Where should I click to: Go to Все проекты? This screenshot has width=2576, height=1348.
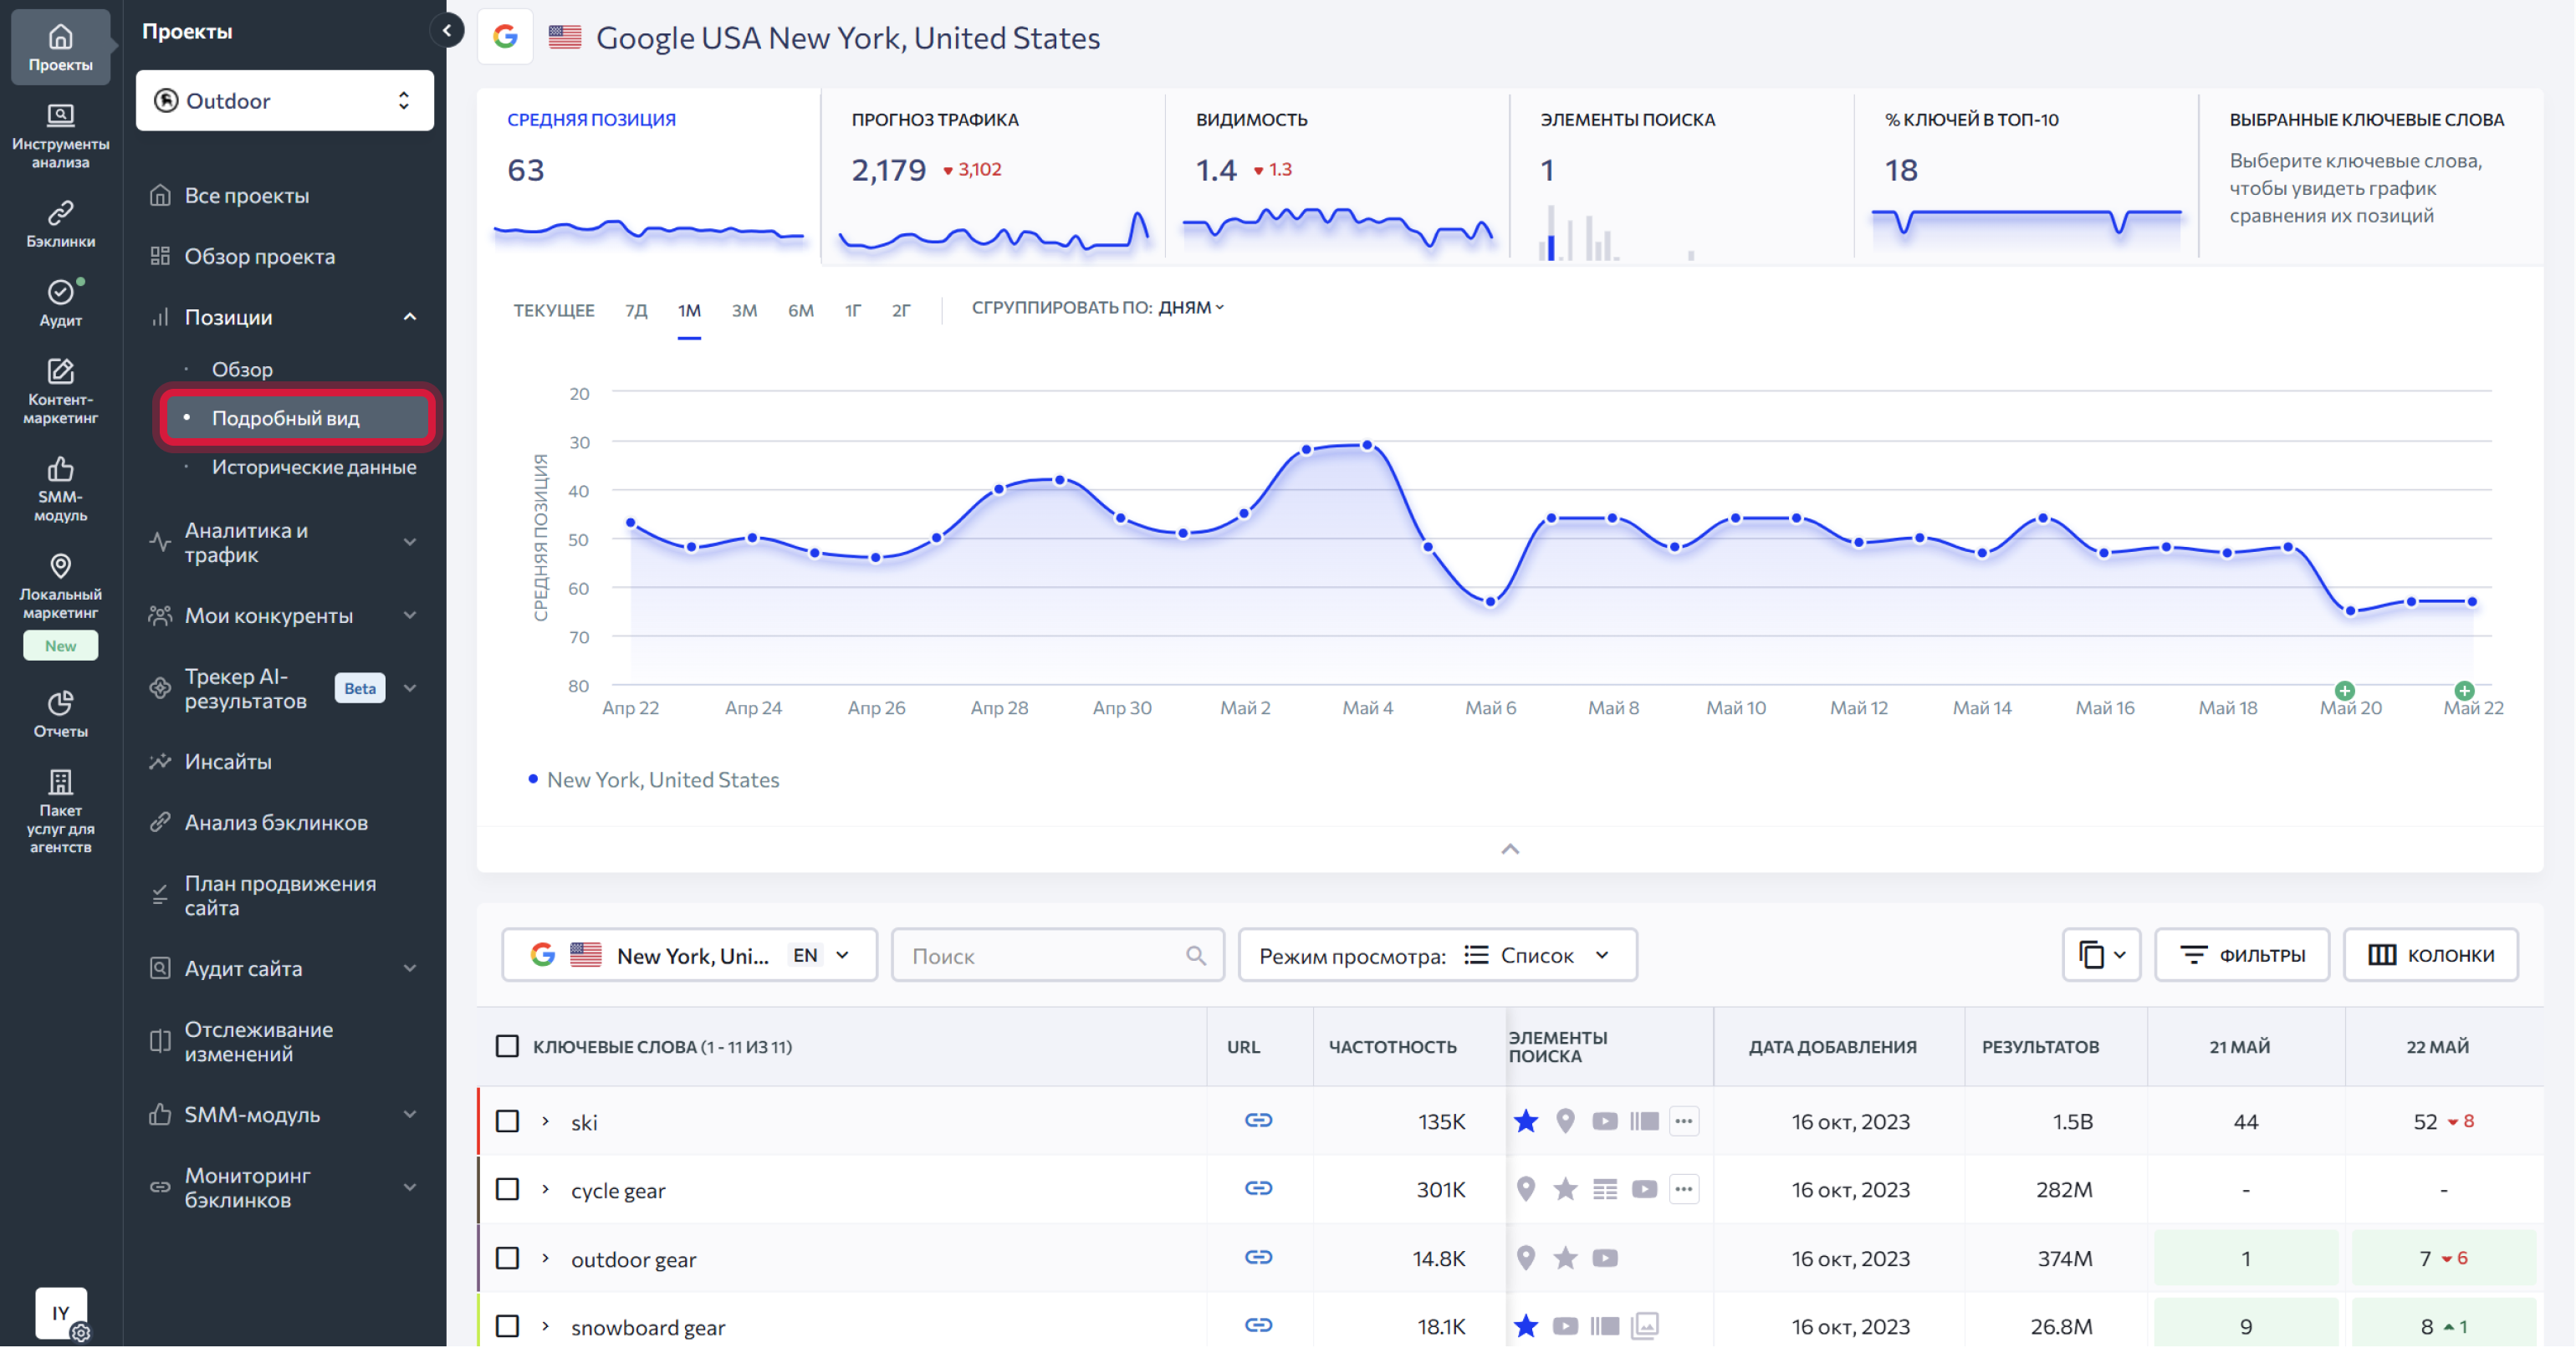point(246,195)
